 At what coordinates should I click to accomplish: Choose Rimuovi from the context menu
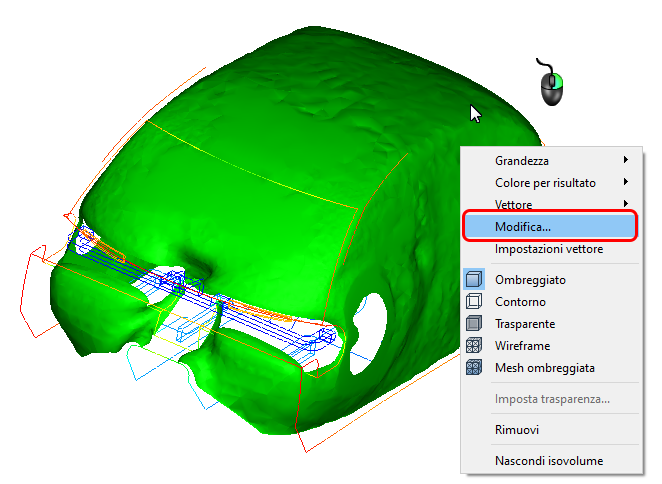(x=551, y=430)
